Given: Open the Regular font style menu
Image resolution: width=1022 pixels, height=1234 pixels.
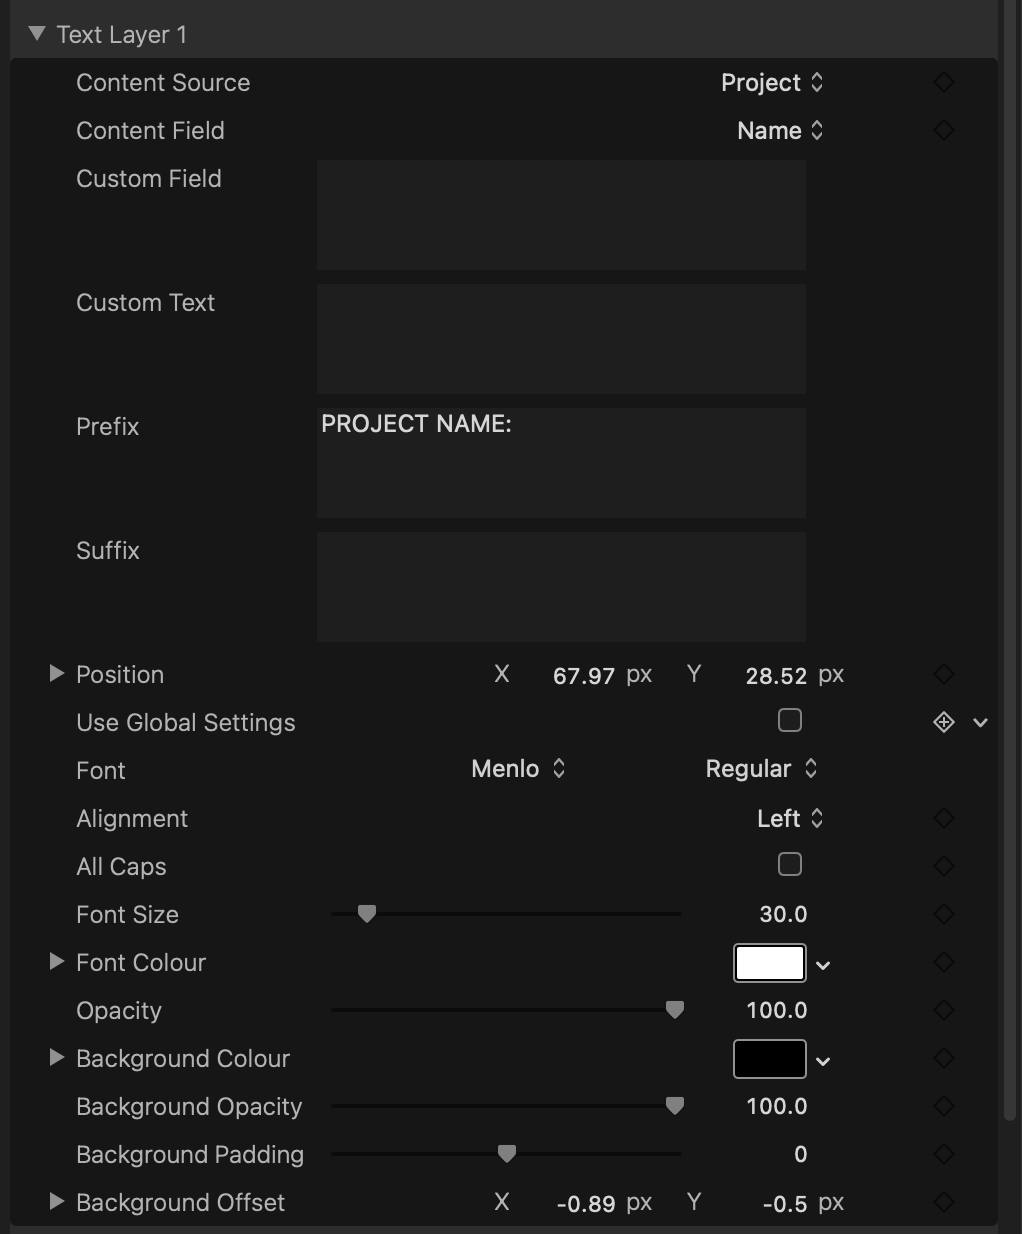Looking at the screenshot, I should tap(761, 769).
